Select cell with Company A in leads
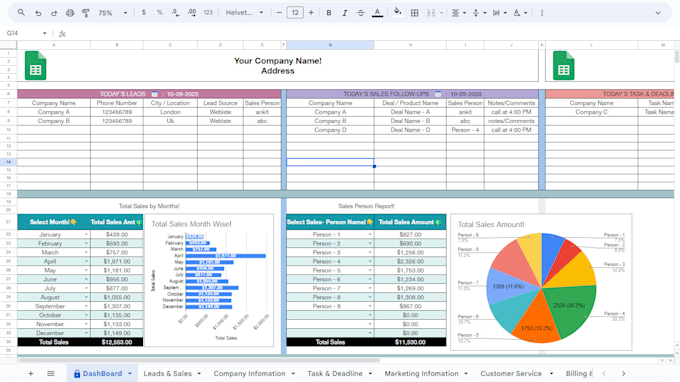680x382 pixels. click(54, 112)
